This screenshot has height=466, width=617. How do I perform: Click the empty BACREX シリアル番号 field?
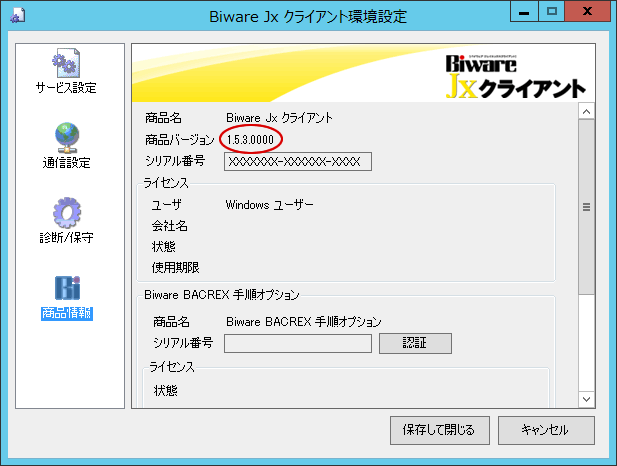pyautogui.click(x=298, y=344)
